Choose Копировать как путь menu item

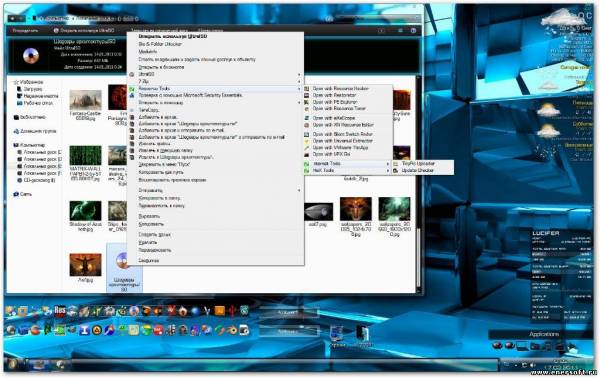161,172
